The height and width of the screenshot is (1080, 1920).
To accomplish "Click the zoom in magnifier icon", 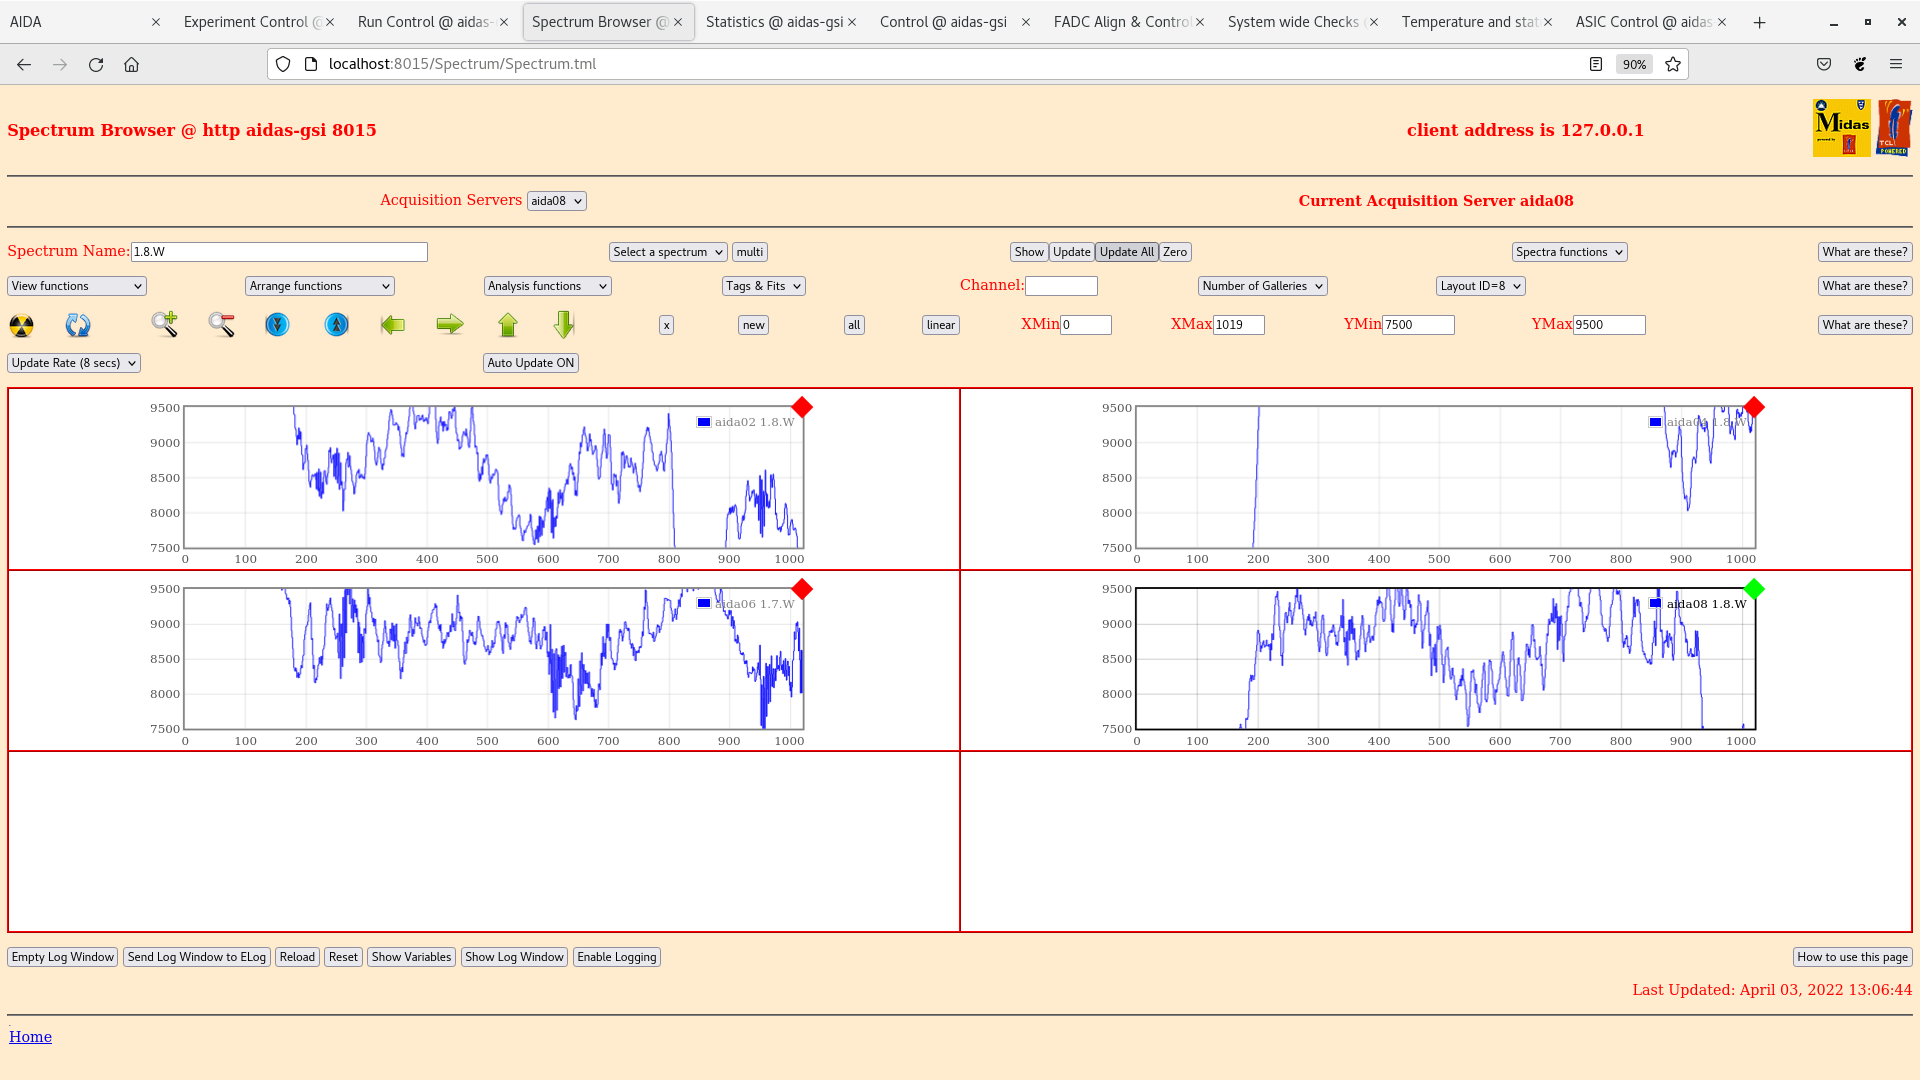I will [165, 324].
